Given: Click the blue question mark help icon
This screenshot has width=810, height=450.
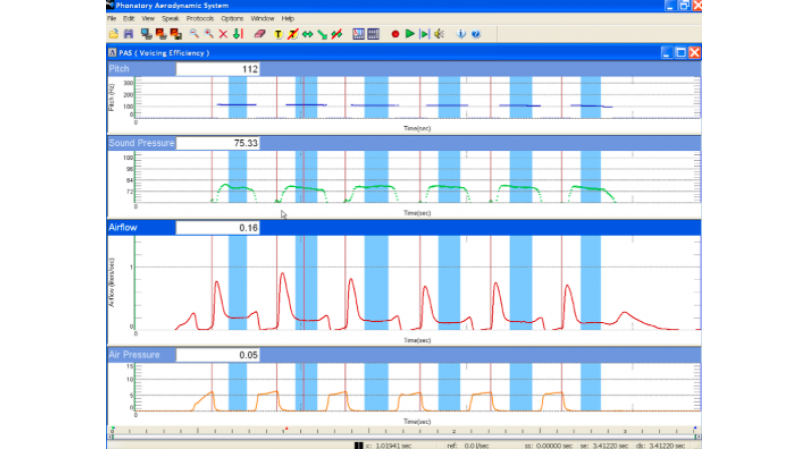Looking at the screenshot, I should click(x=475, y=34).
